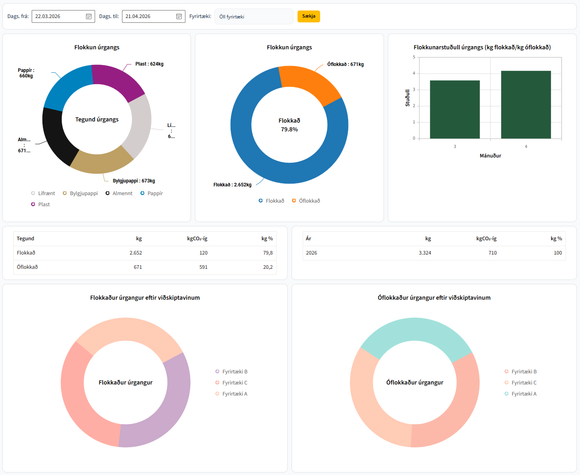580x475 pixels.
Task: Toggle Lífrænt legend item in waste type chart
Action: 43,193
